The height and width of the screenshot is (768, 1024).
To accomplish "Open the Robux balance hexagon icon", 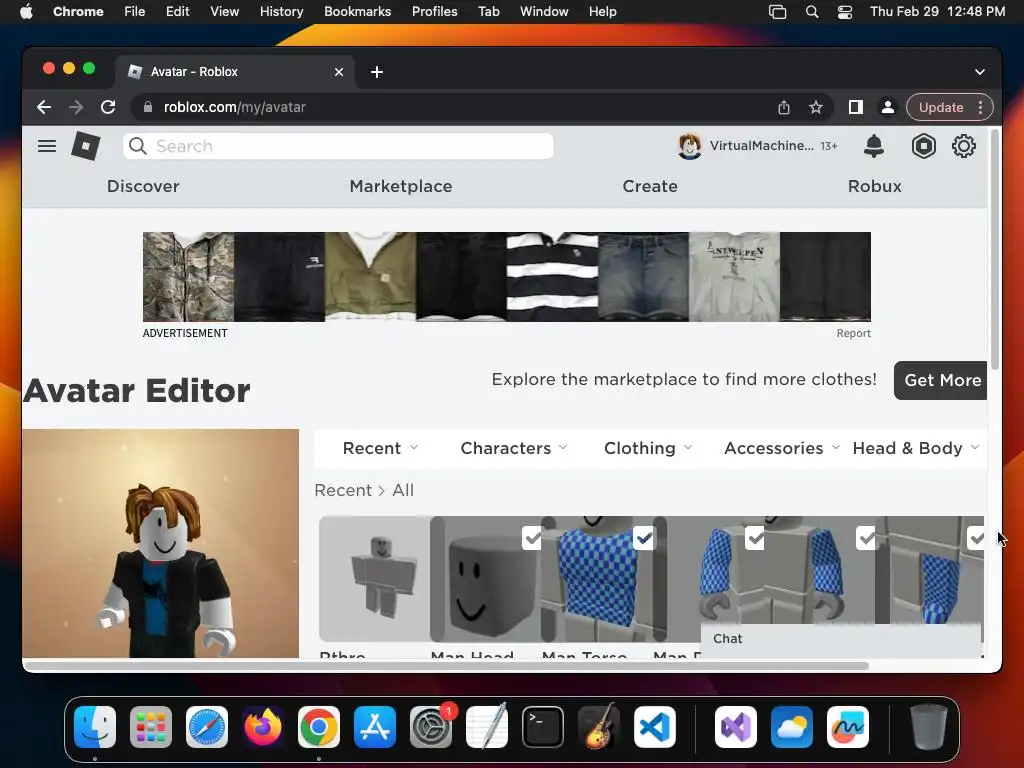I will click(923, 146).
